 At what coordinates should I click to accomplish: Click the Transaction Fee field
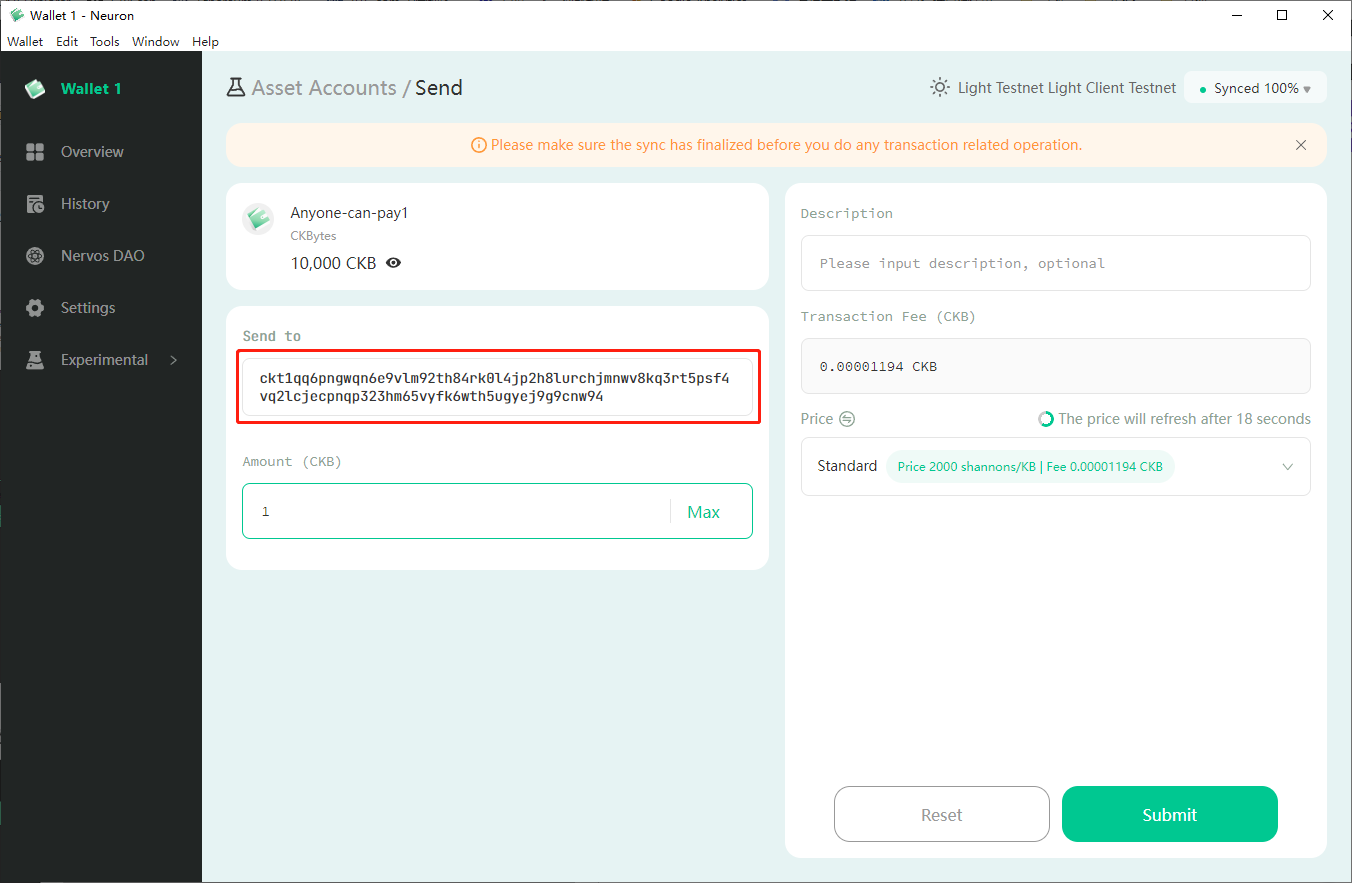(x=1056, y=366)
